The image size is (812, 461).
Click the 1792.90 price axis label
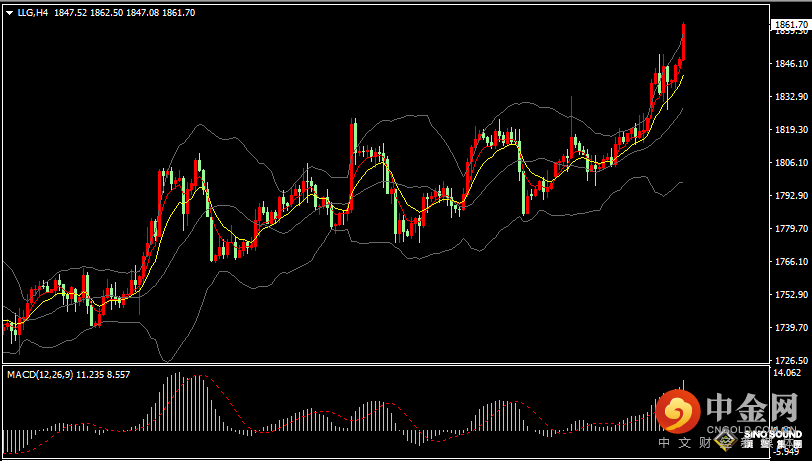tap(790, 196)
